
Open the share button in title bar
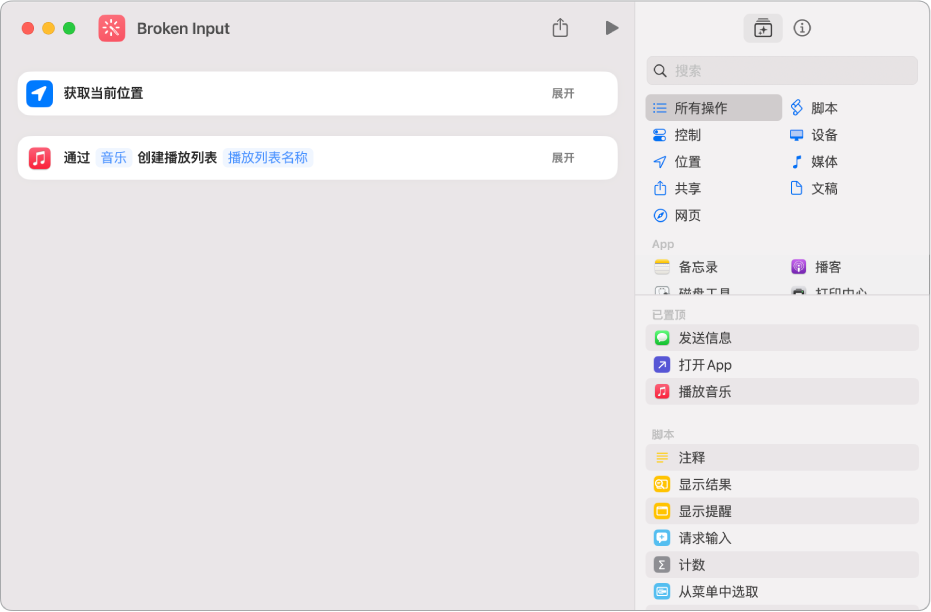(560, 28)
